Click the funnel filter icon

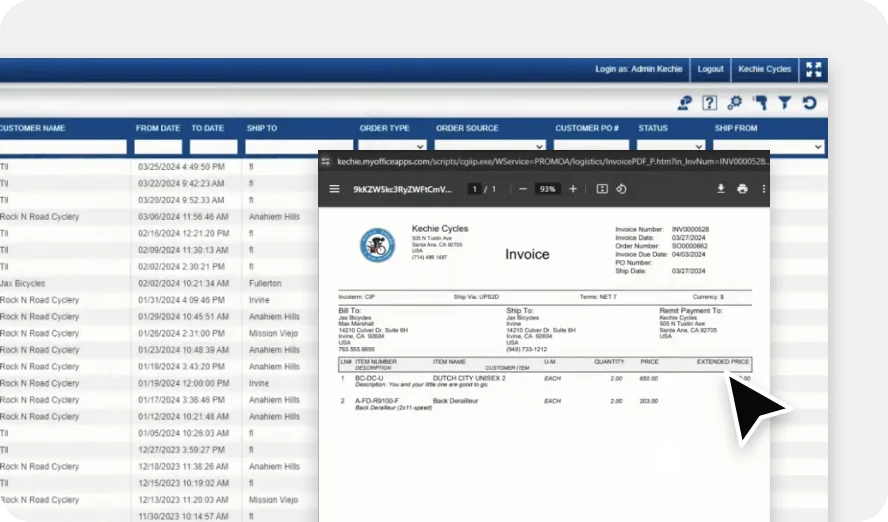coord(784,102)
